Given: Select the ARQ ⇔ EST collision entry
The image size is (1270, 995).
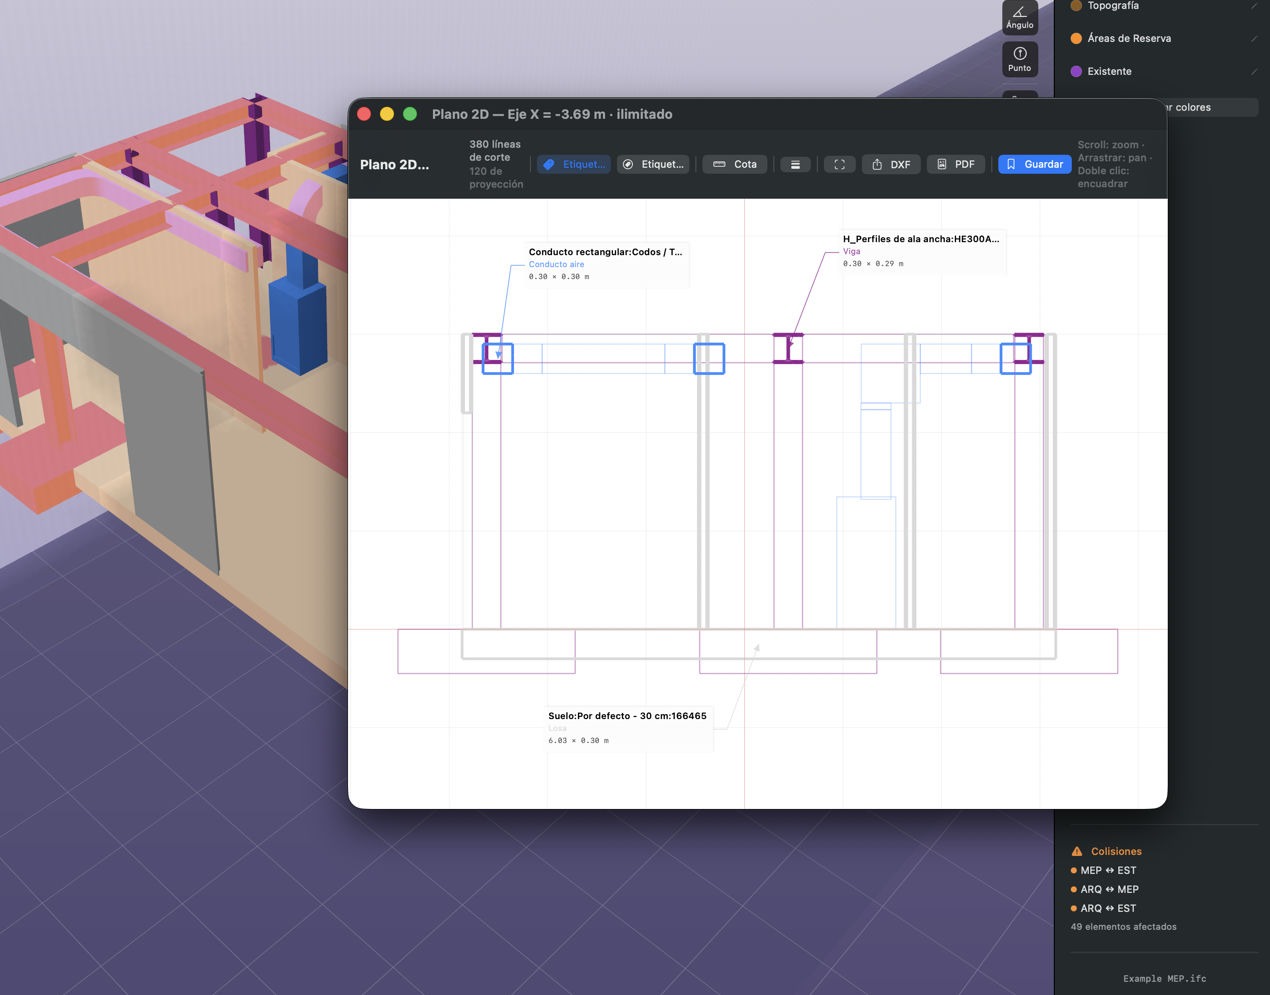Looking at the screenshot, I should pos(1108,908).
